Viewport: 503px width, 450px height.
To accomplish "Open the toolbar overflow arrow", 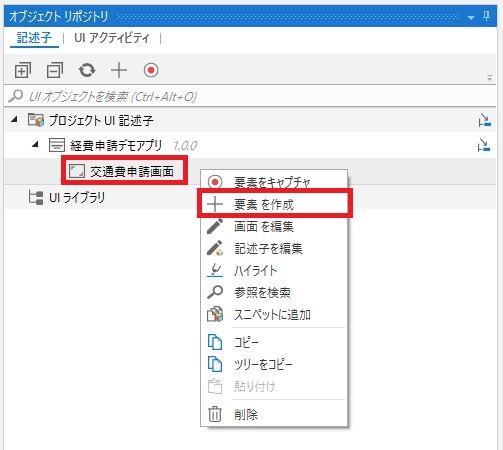I will coord(490,78).
